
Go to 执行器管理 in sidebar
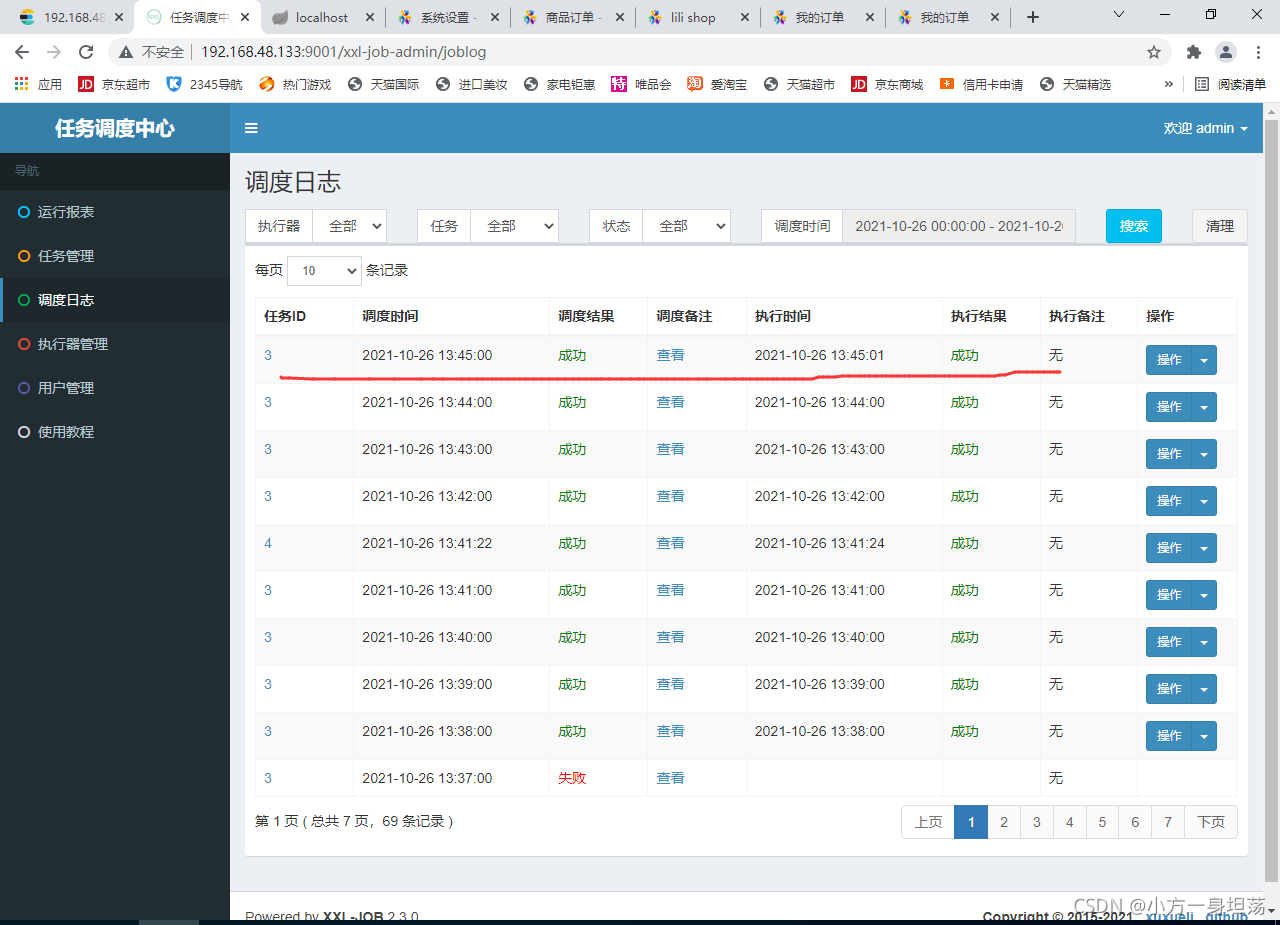tap(115, 344)
